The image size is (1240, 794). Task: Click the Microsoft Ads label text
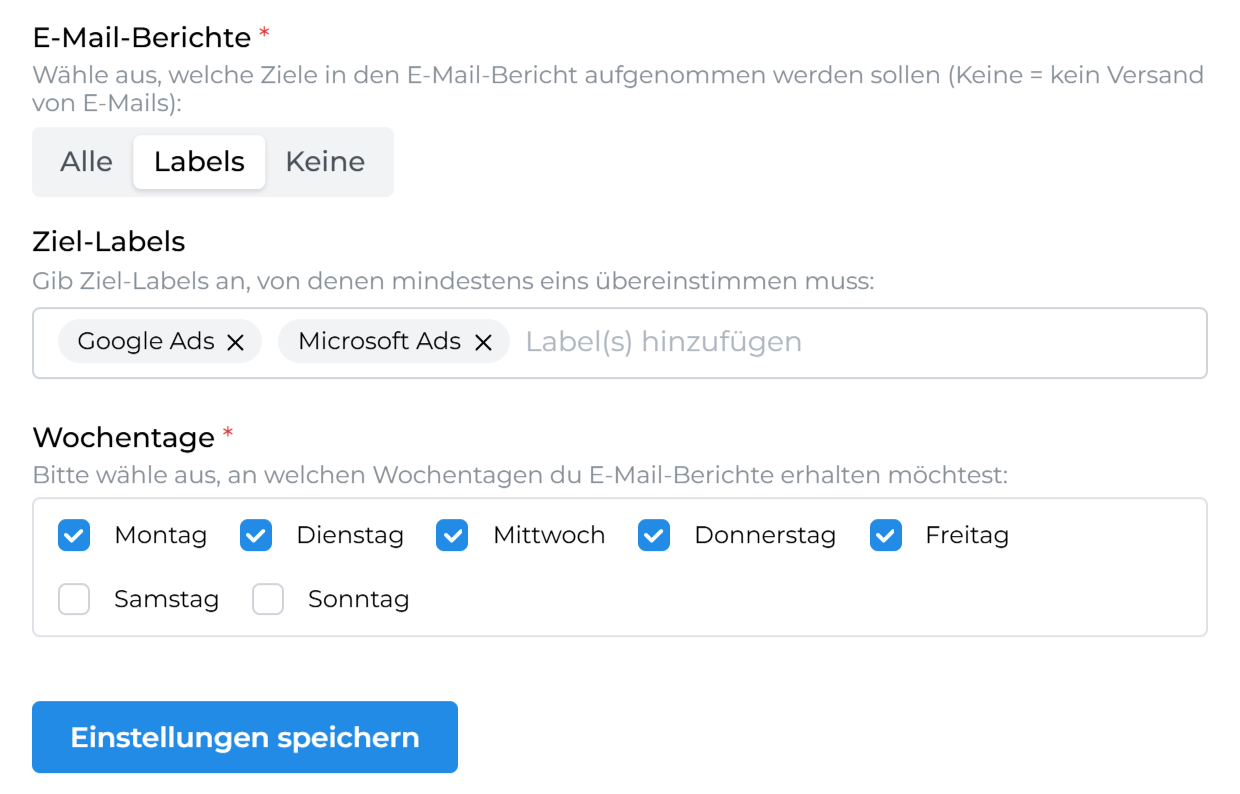(x=380, y=342)
